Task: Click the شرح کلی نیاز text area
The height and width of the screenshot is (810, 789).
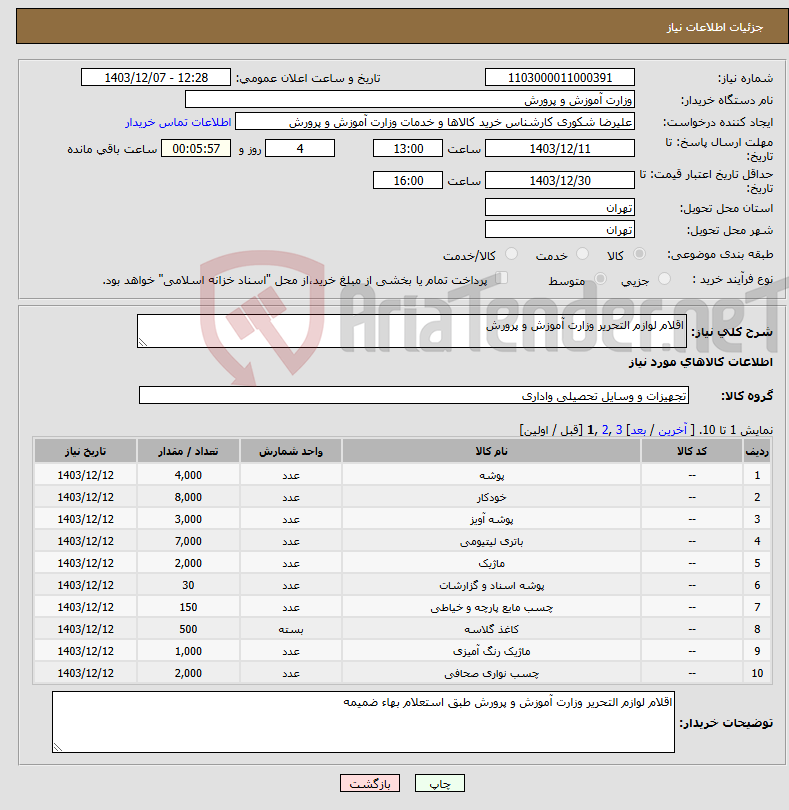Action: point(412,331)
